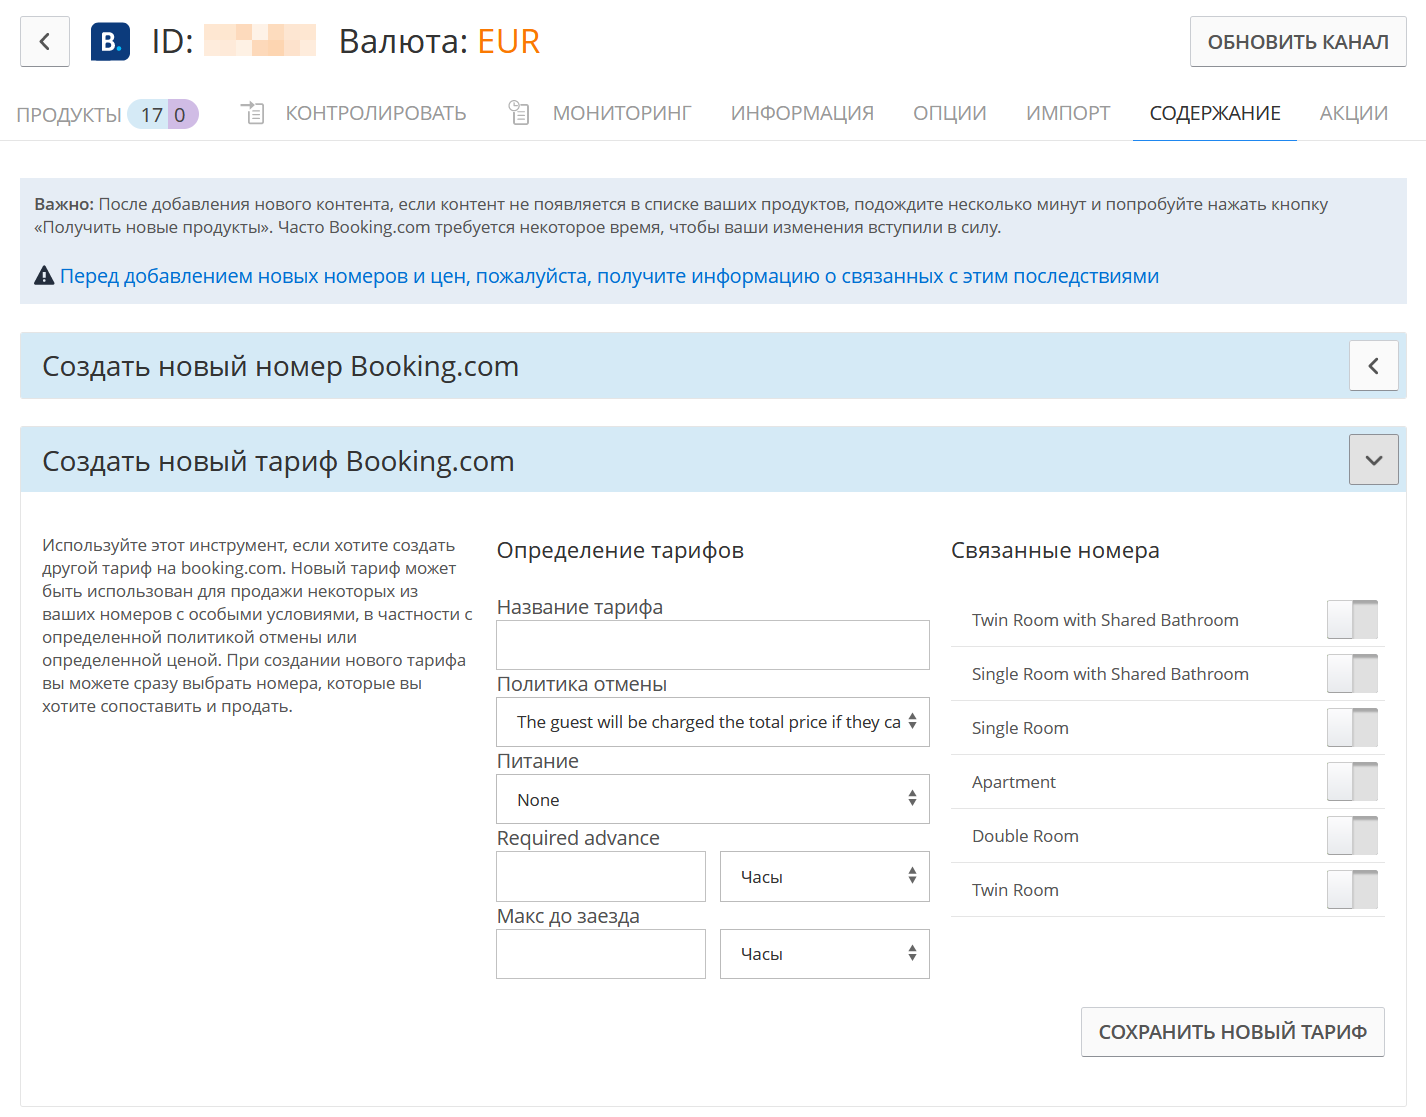Click the Booking.com B logo
This screenshot has height=1117, width=1426.
(x=110, y=42)
